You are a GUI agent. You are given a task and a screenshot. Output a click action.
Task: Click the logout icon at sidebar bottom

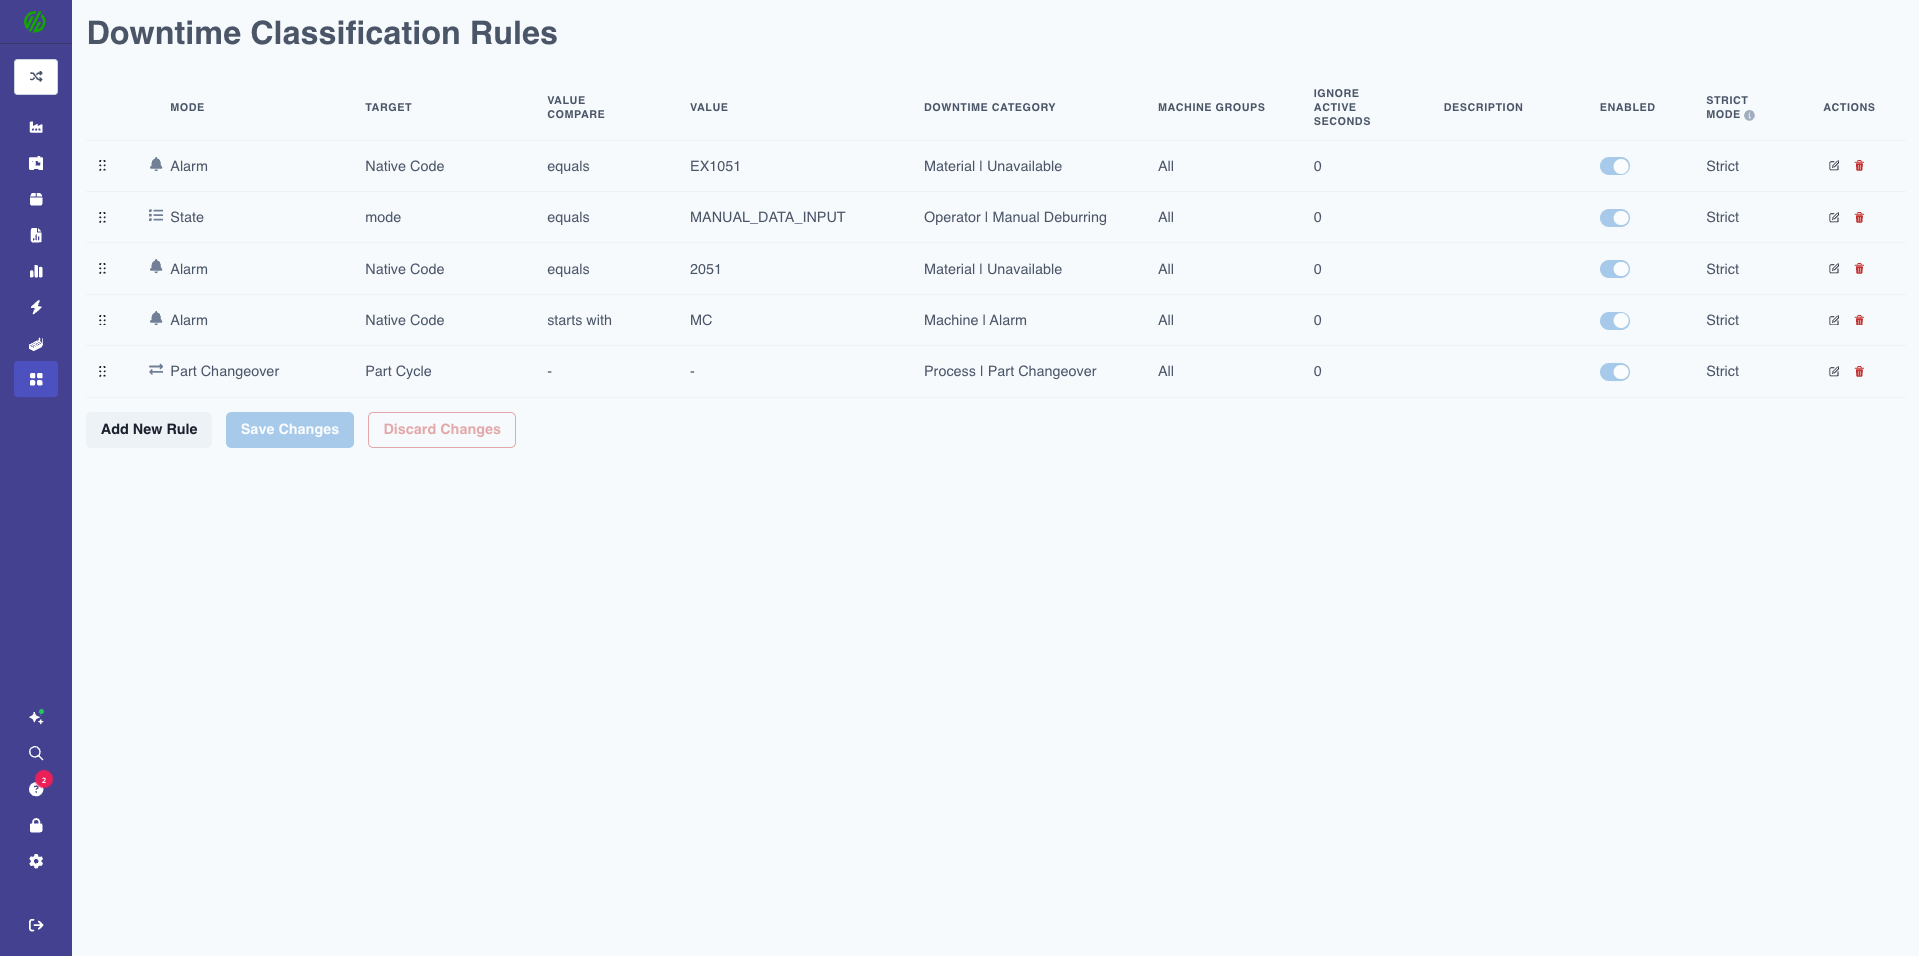click(36, 925)
